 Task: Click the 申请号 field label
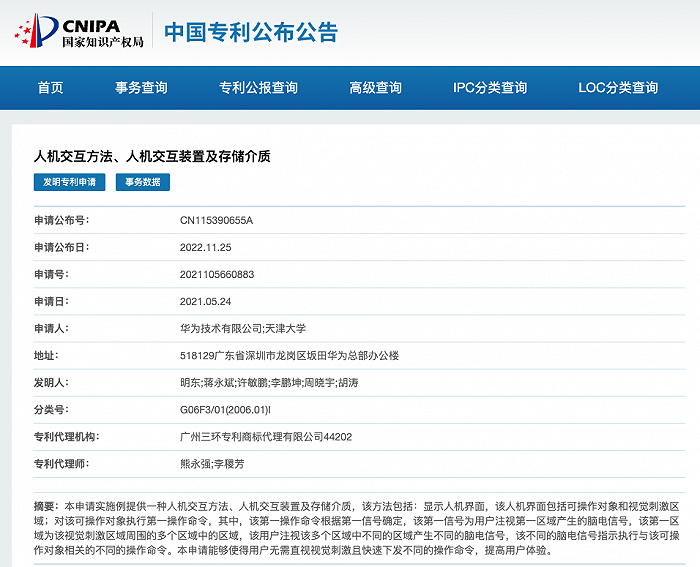pos(51,275)
